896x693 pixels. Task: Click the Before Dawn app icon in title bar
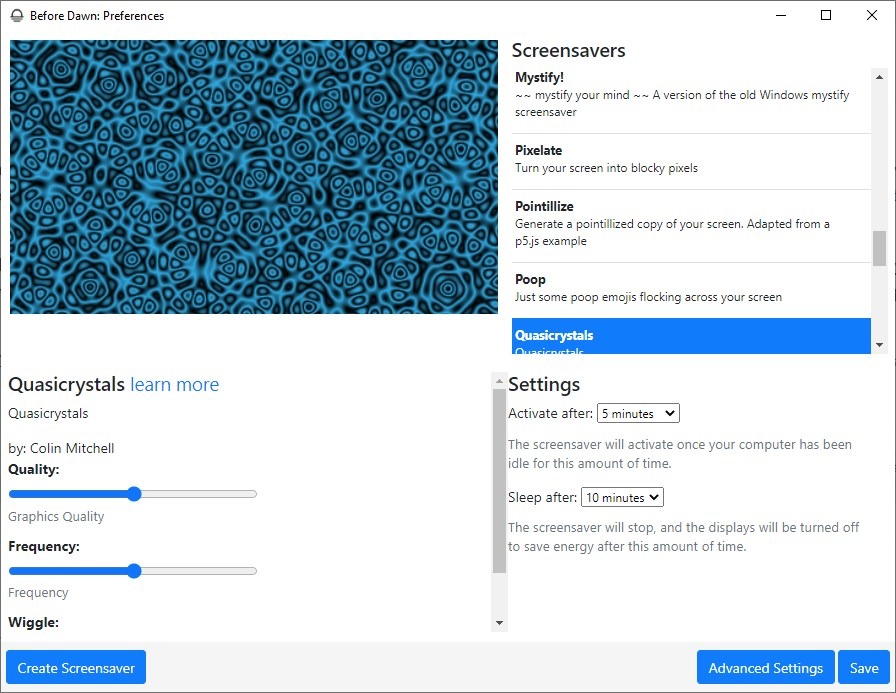coord(17,15)
